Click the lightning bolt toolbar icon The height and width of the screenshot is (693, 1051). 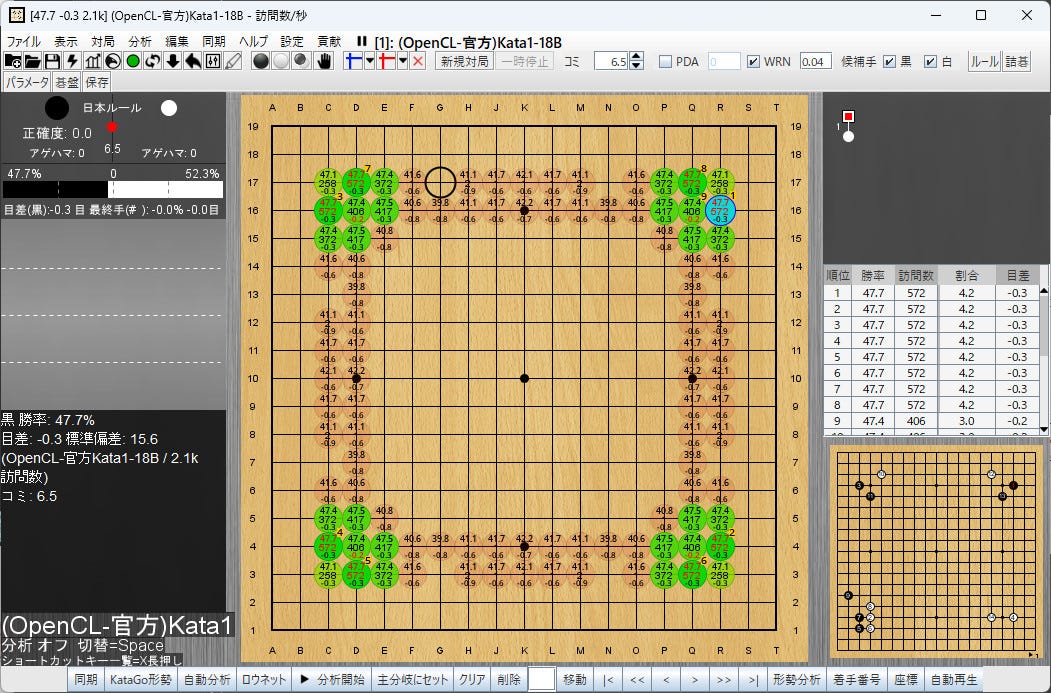72,62
